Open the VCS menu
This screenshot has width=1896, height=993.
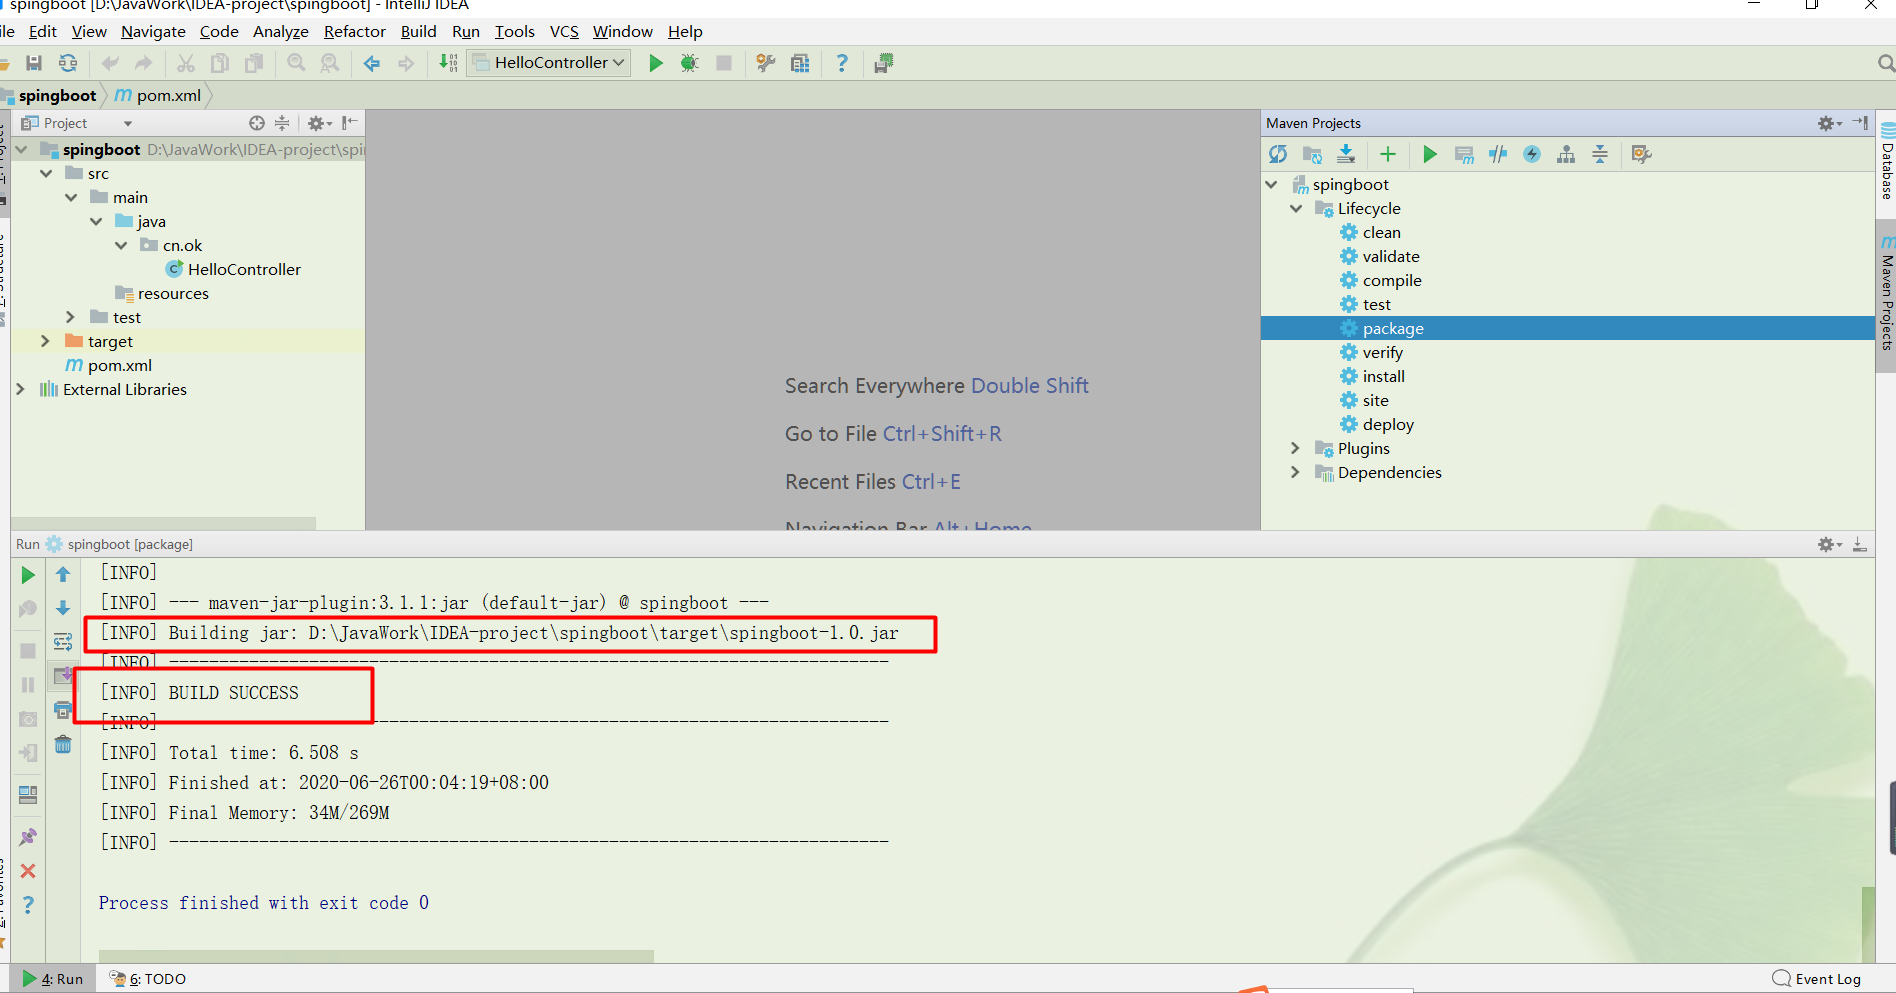pos(564,32)
